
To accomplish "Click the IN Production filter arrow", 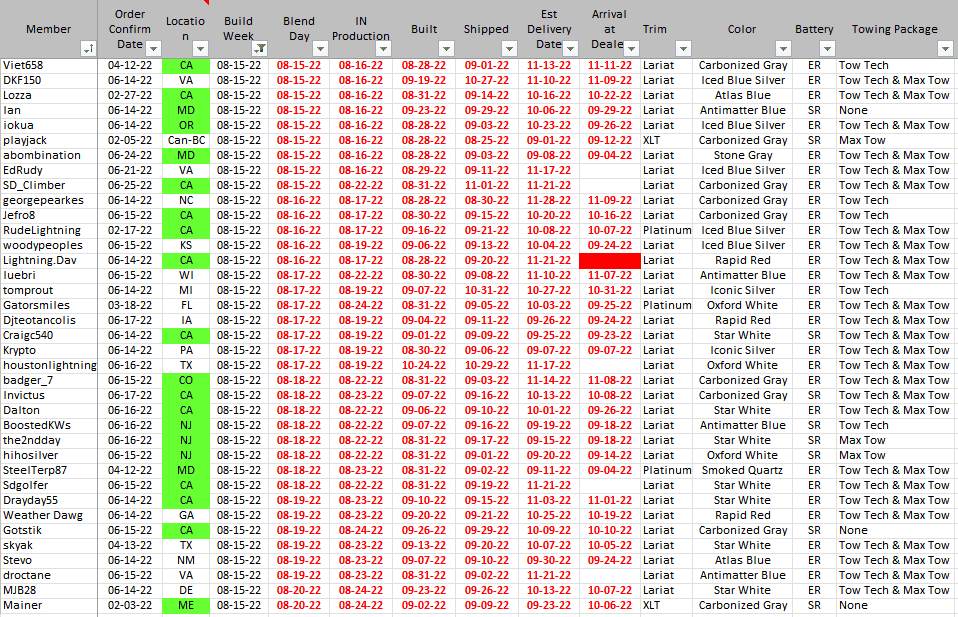I will click(382, 48).
